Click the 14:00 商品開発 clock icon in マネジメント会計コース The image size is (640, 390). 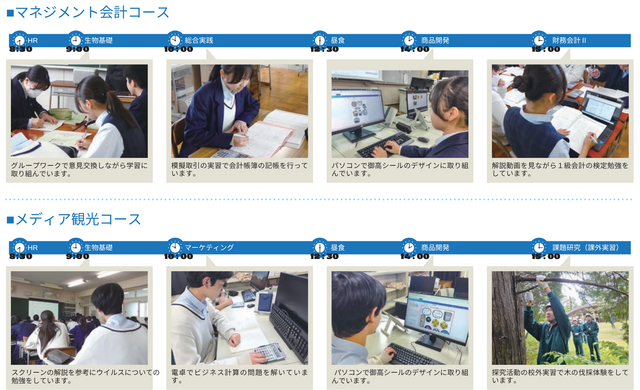[409, 40]
